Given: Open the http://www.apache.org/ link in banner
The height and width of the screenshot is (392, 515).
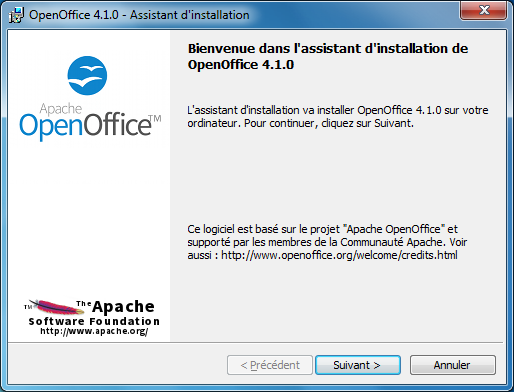Looking at the screenshot, I should click(94, 331).
